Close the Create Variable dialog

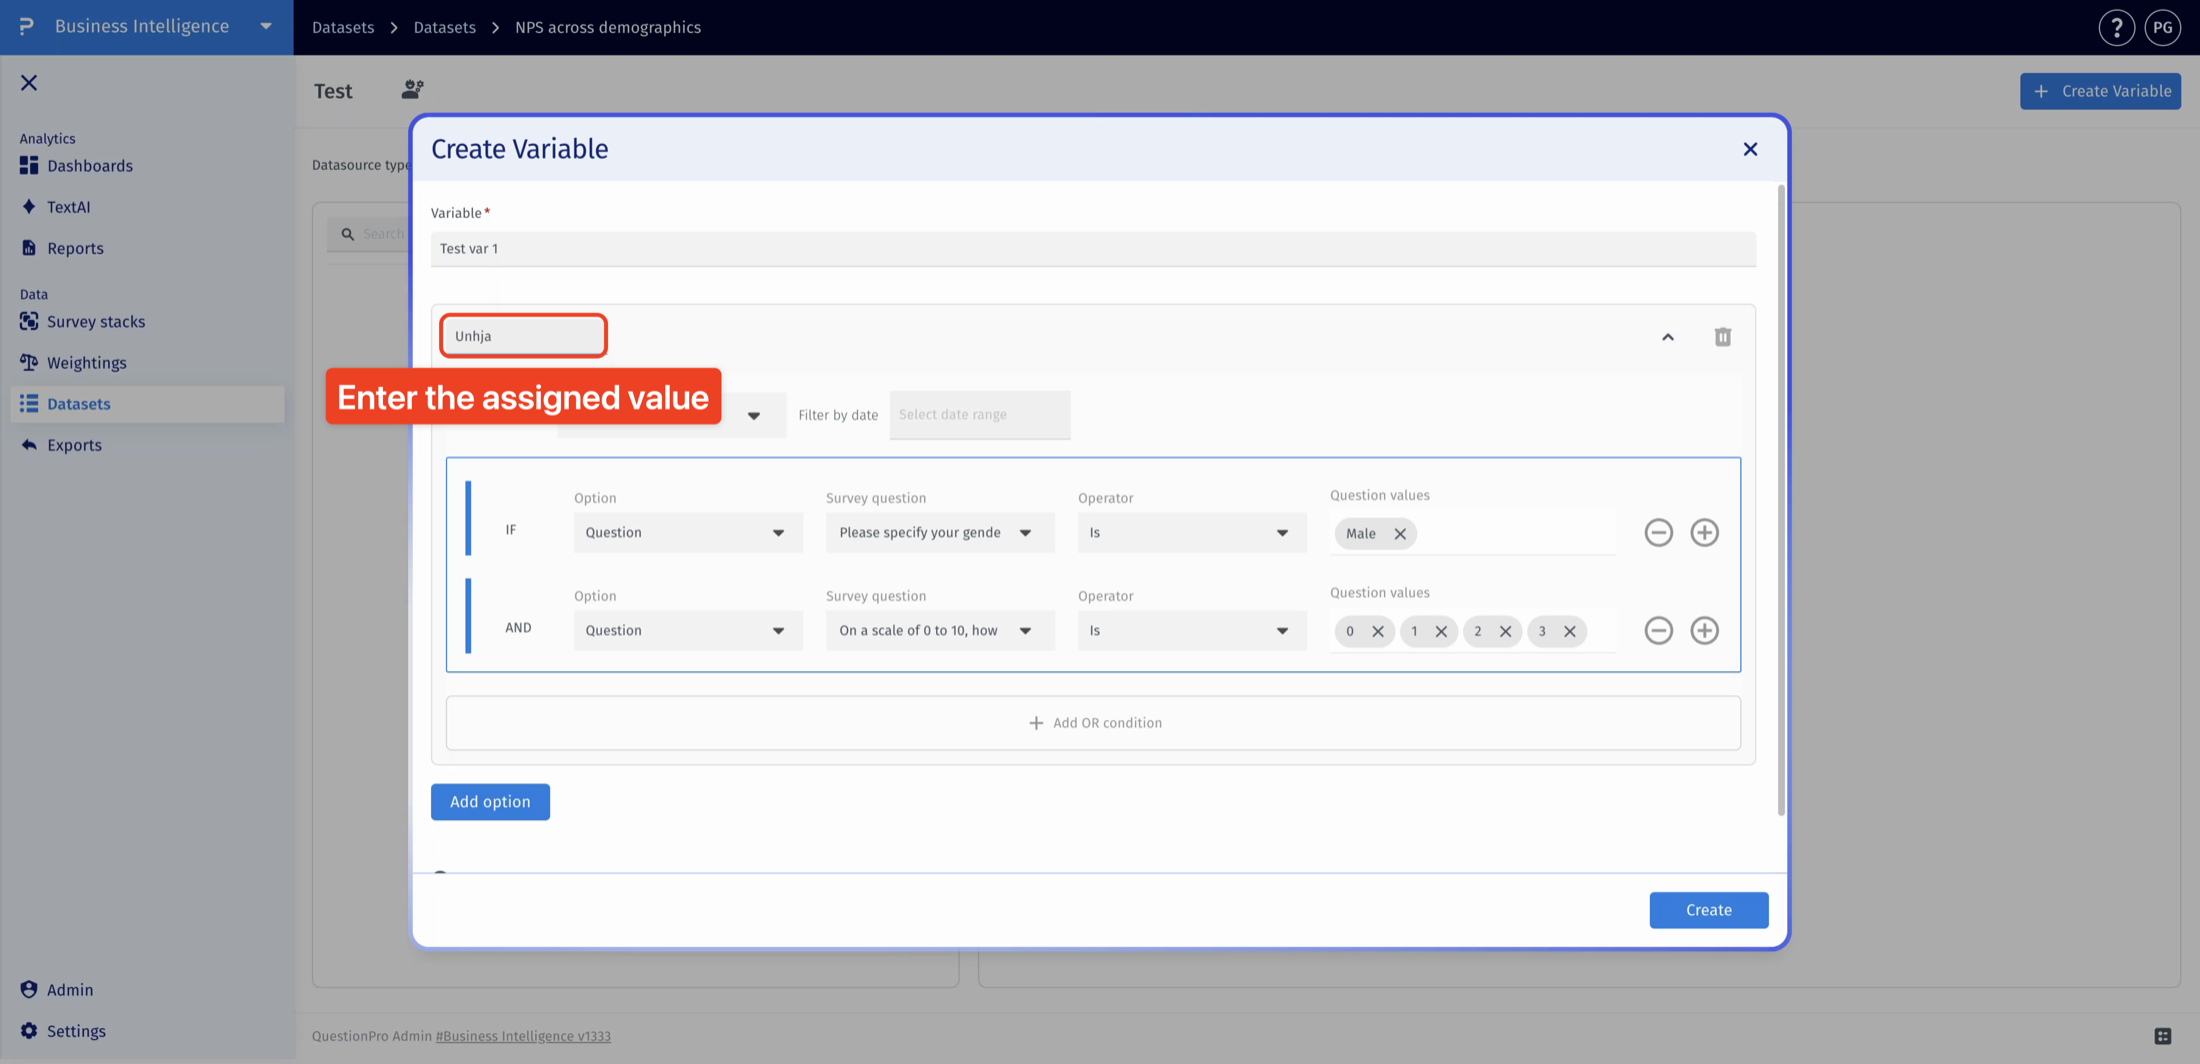(x=1750, y=149)
